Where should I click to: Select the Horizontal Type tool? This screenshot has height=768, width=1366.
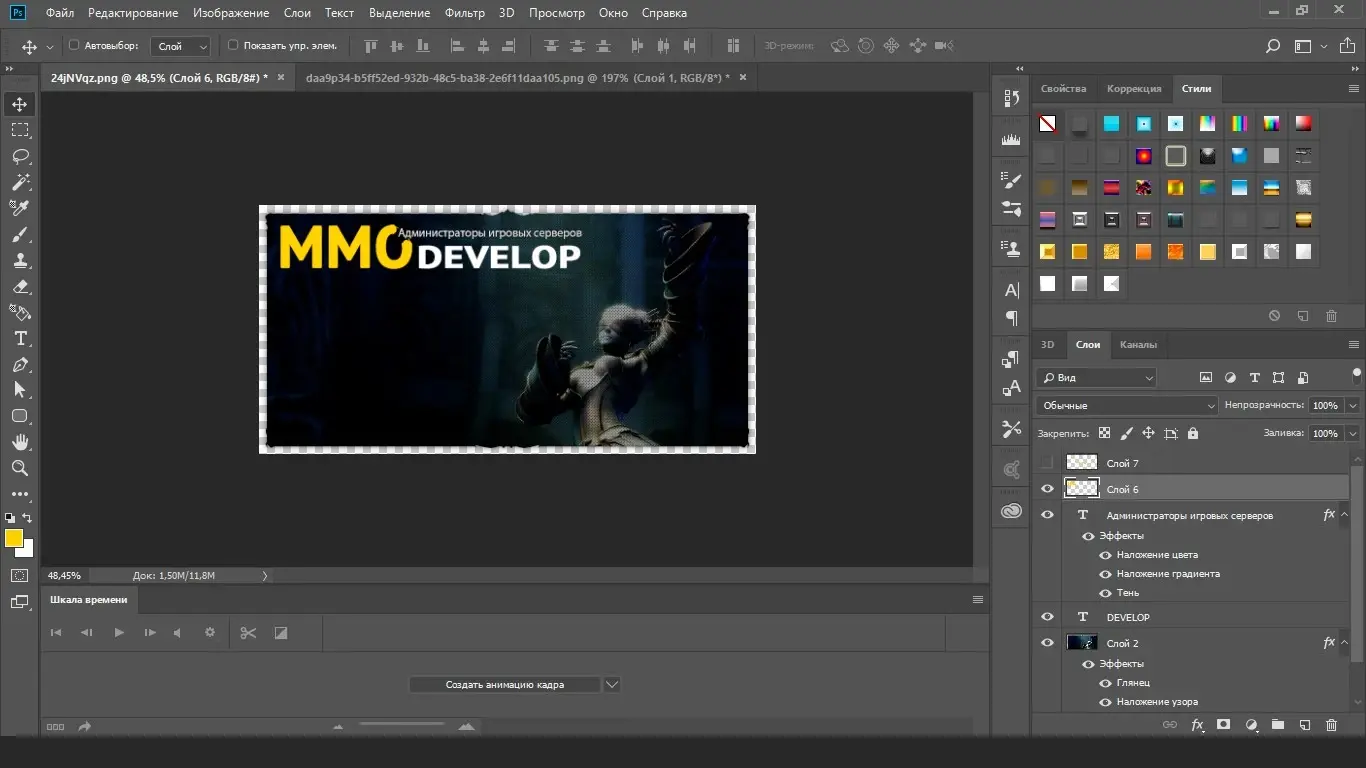[x=20, y=339]
